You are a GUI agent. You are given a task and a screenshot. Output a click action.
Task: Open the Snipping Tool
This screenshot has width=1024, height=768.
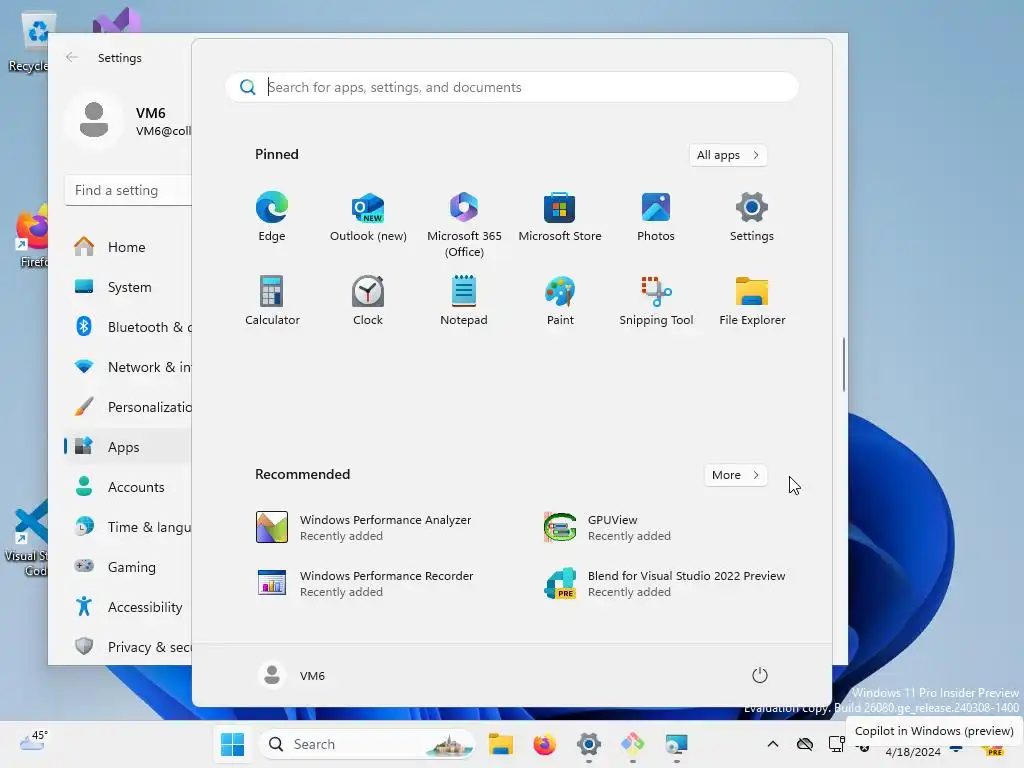(x=656, y=300)
